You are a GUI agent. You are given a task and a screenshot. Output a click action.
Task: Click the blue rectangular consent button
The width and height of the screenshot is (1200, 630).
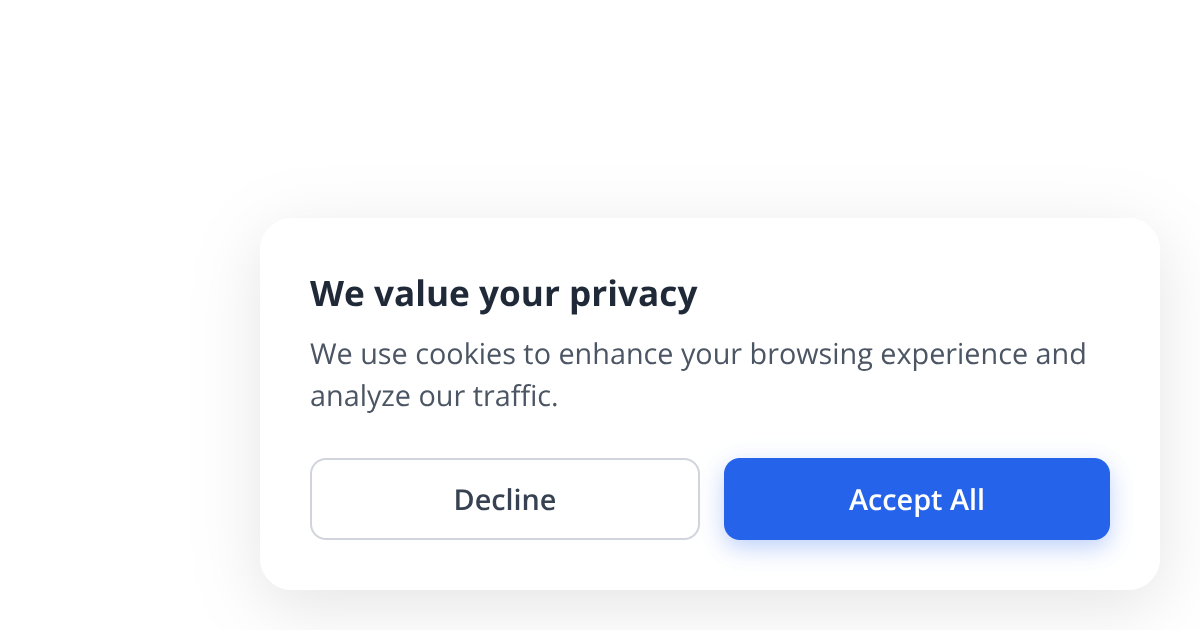(916, 499)
